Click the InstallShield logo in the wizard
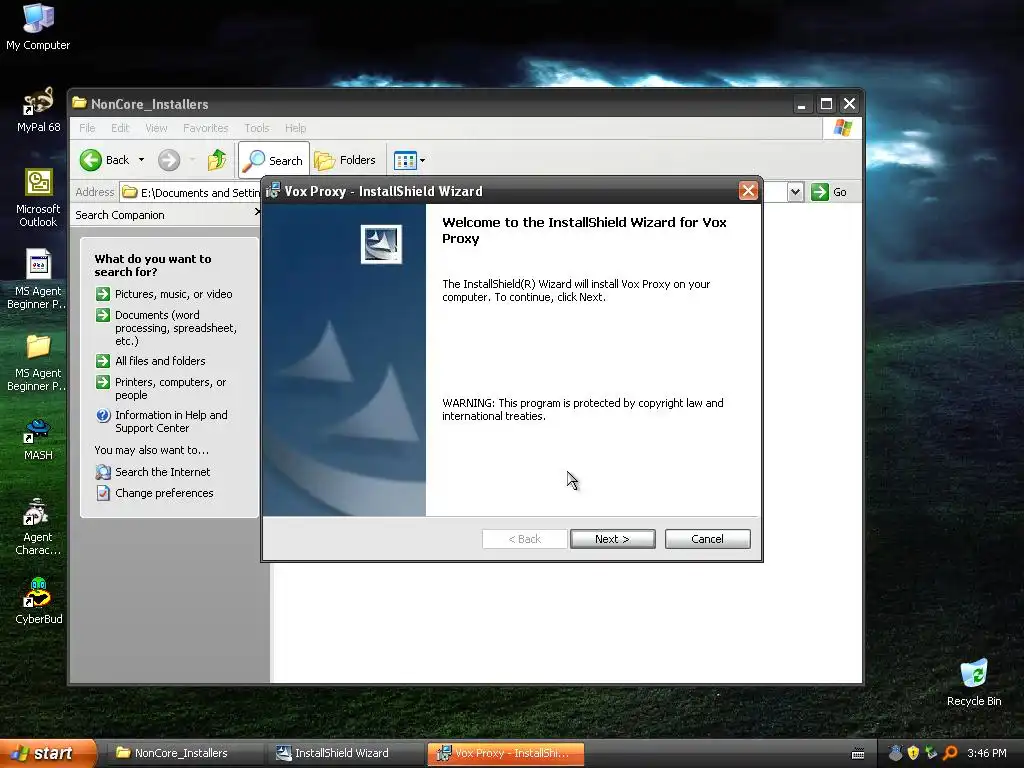The height and width of the screenshot is (768, 1024). [x=381, y=244]
